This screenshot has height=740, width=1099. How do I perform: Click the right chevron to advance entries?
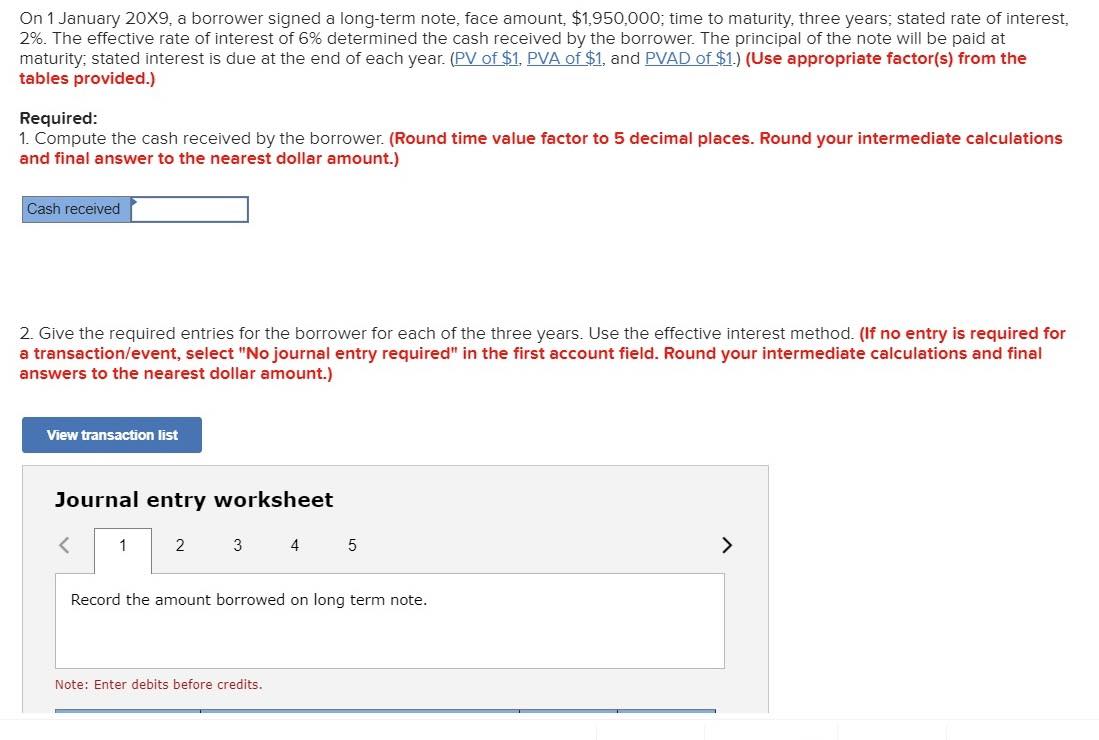coord(727,545)
